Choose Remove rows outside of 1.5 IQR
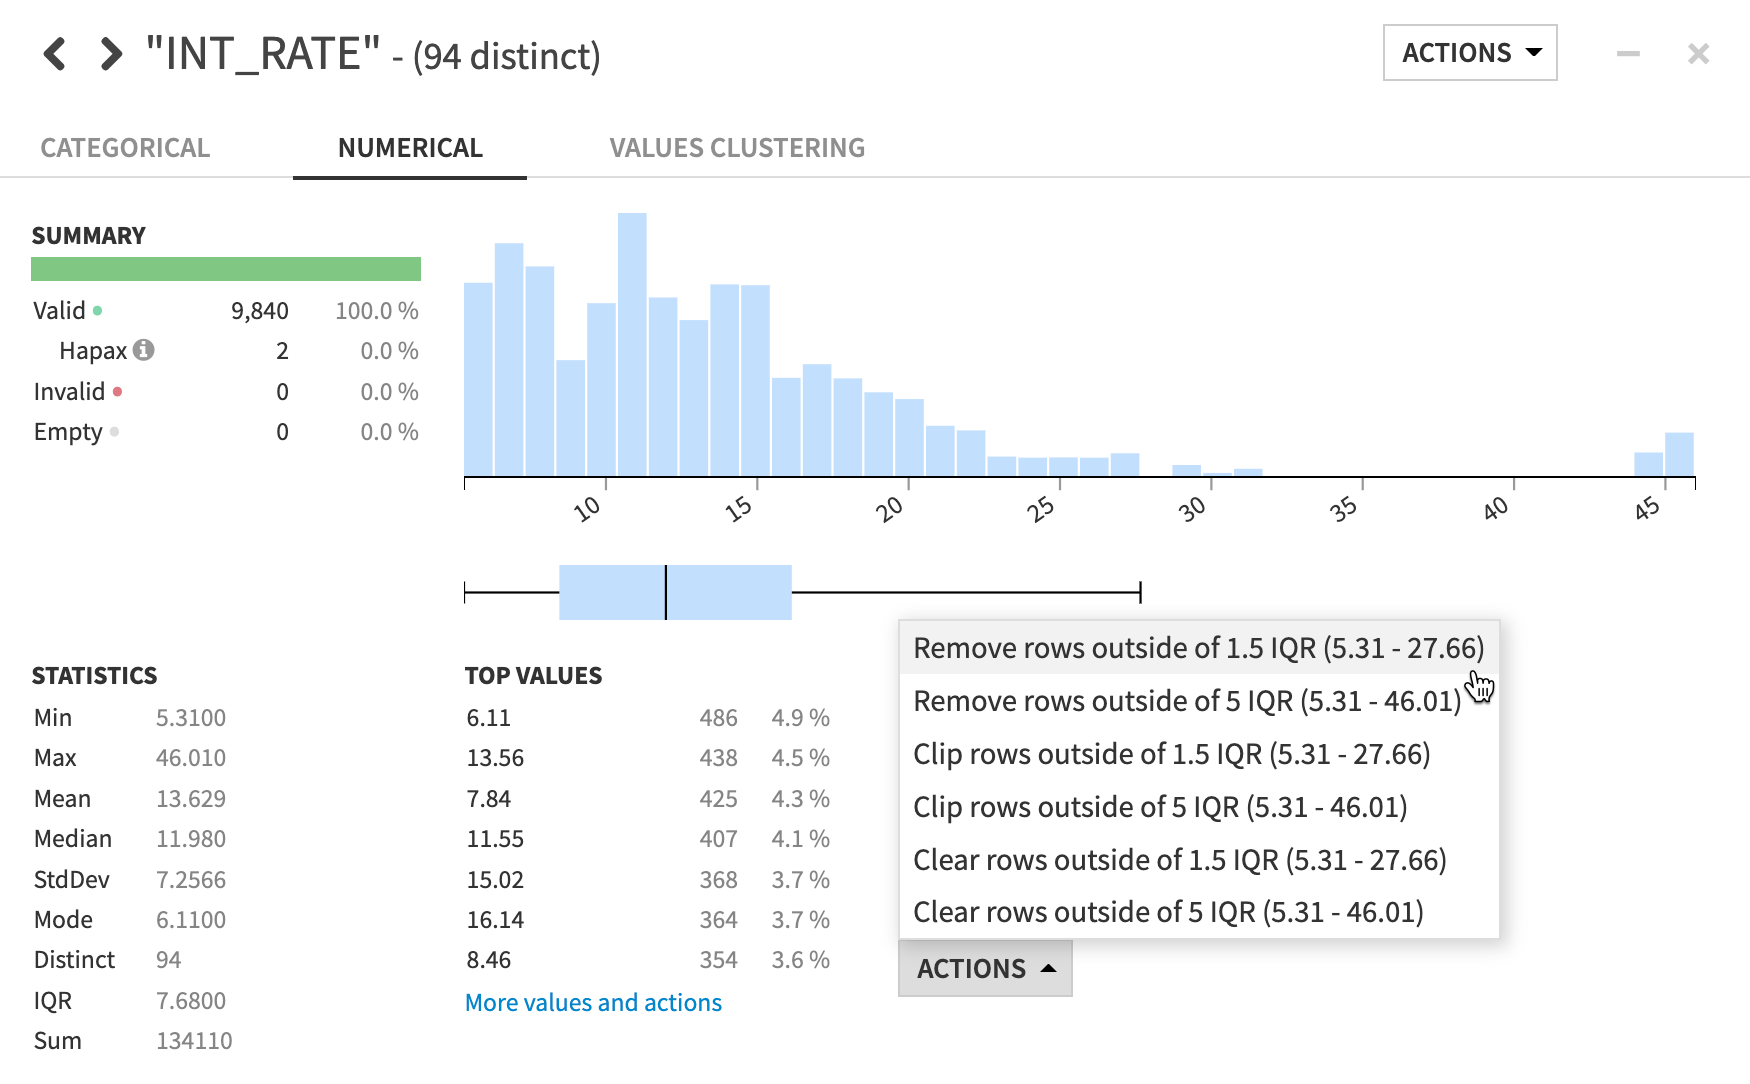The height and width of the screenshot is (1084, 1750). coord(1198,648)
